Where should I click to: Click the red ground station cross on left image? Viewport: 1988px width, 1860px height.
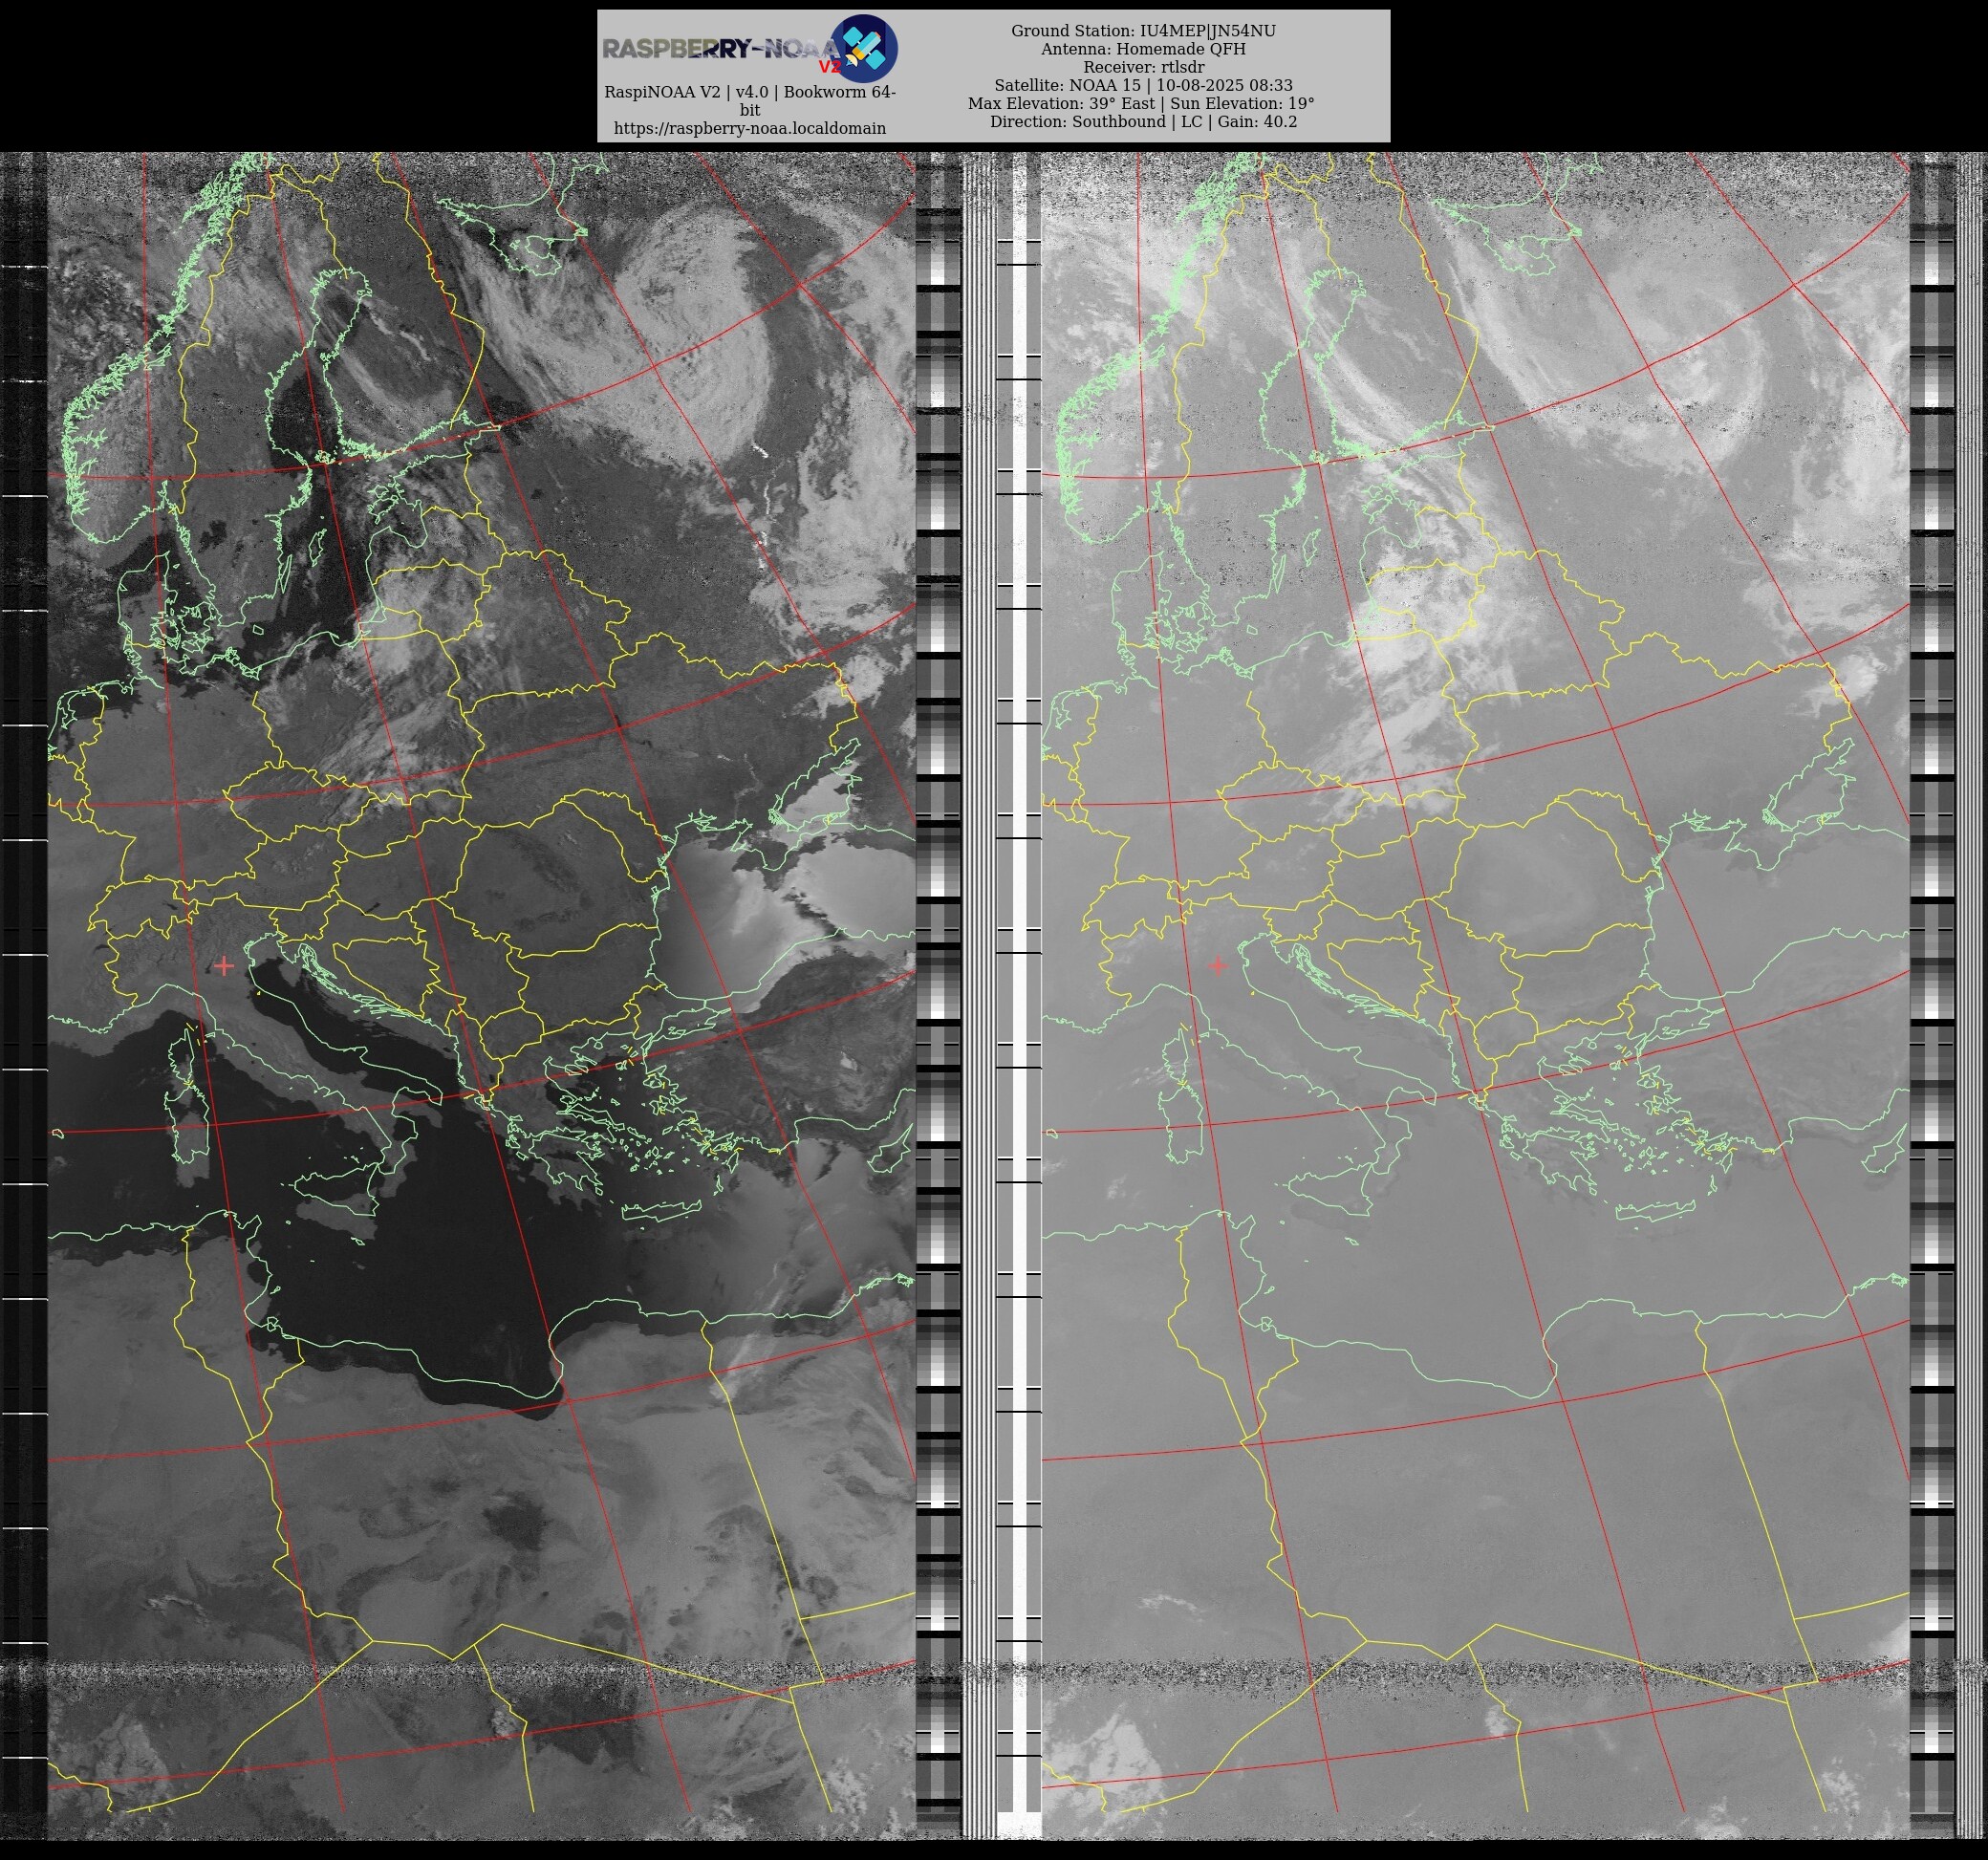224,965
